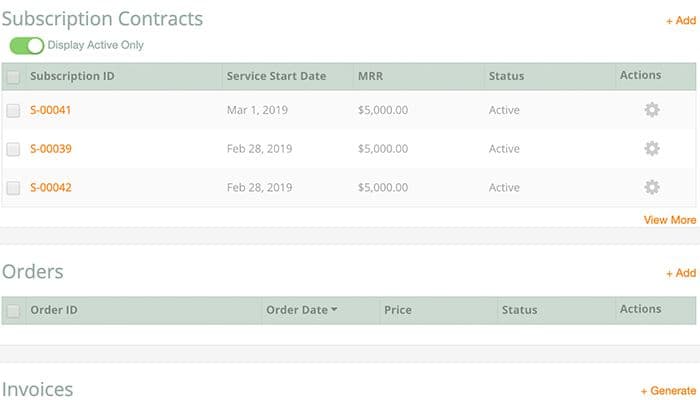This screenshot has height=400, width=700.
Task: Open gear actions for subscription S-00041
Action: pyautogui.click(x=651, y=110)
